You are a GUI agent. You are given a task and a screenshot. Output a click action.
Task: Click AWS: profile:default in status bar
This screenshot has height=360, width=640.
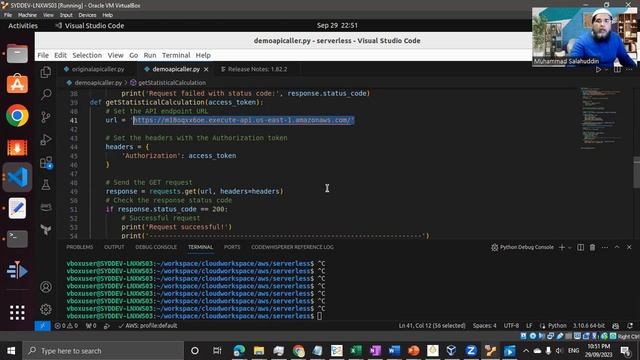point(148,326)
